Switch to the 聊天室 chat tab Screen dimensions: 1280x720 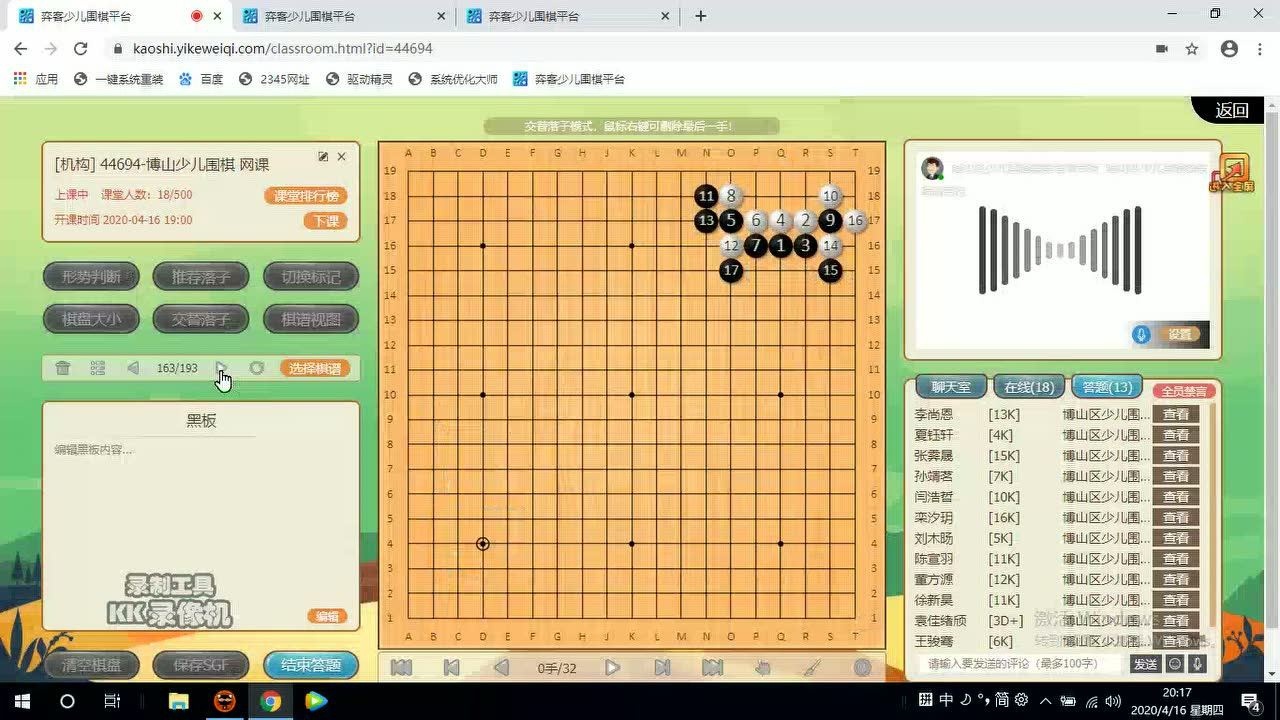pyautogui.click(x=949, y=386)
